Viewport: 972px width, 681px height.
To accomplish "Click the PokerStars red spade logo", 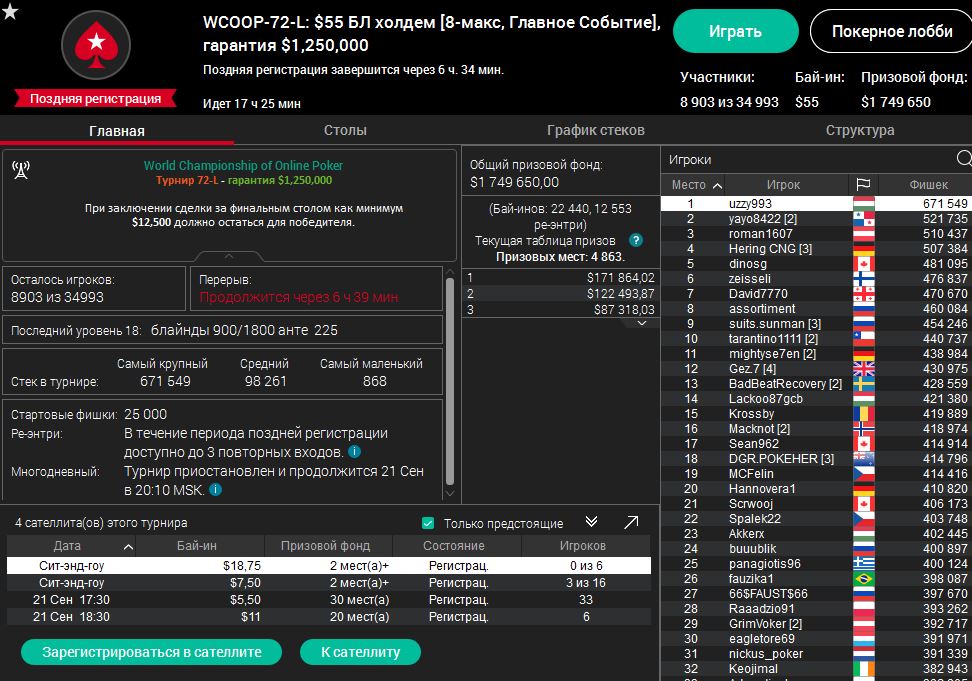I will [96, 45].
